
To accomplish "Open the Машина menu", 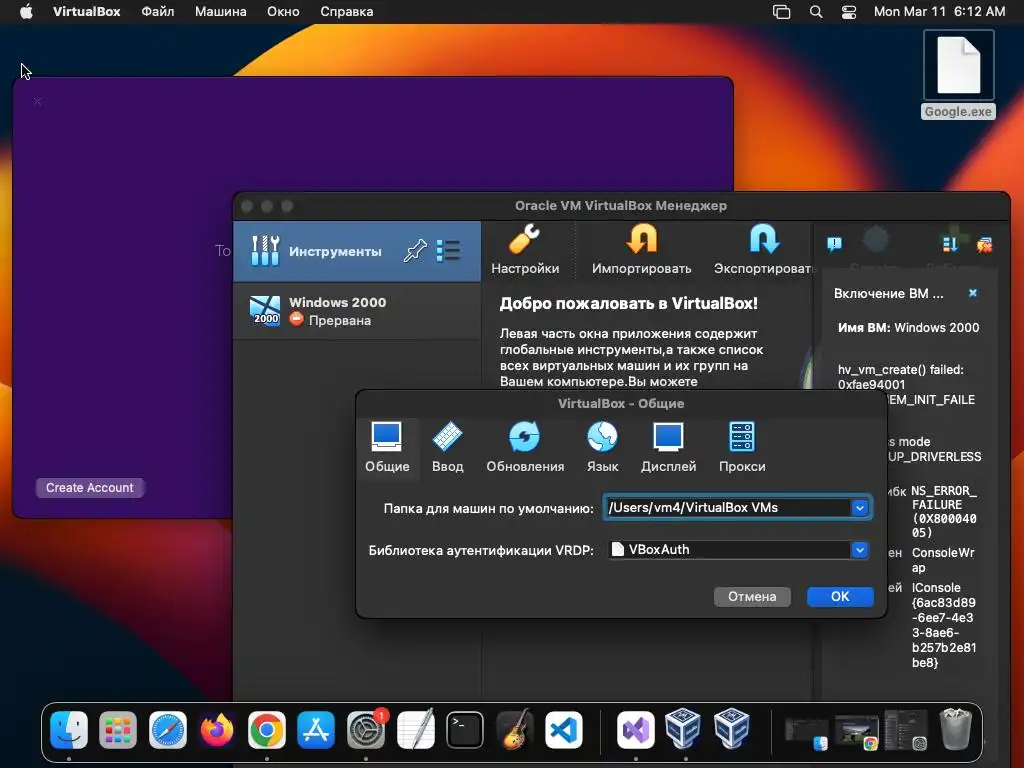I will point(221,12).
